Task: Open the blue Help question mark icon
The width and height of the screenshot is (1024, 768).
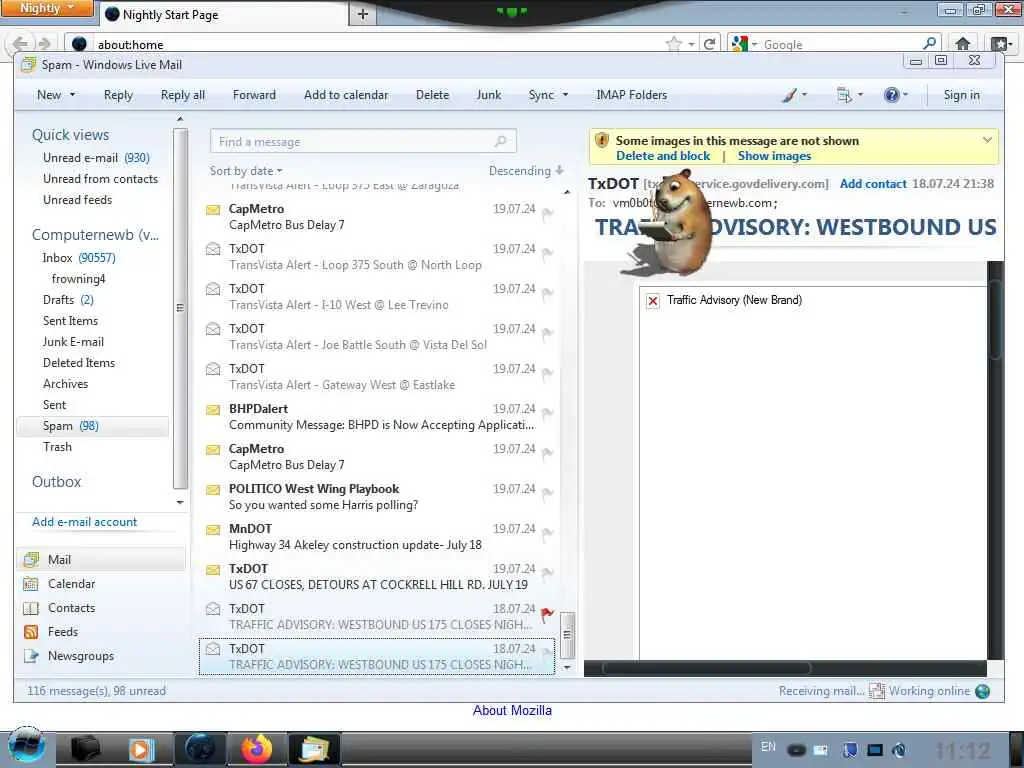Action: pos(891,95)
